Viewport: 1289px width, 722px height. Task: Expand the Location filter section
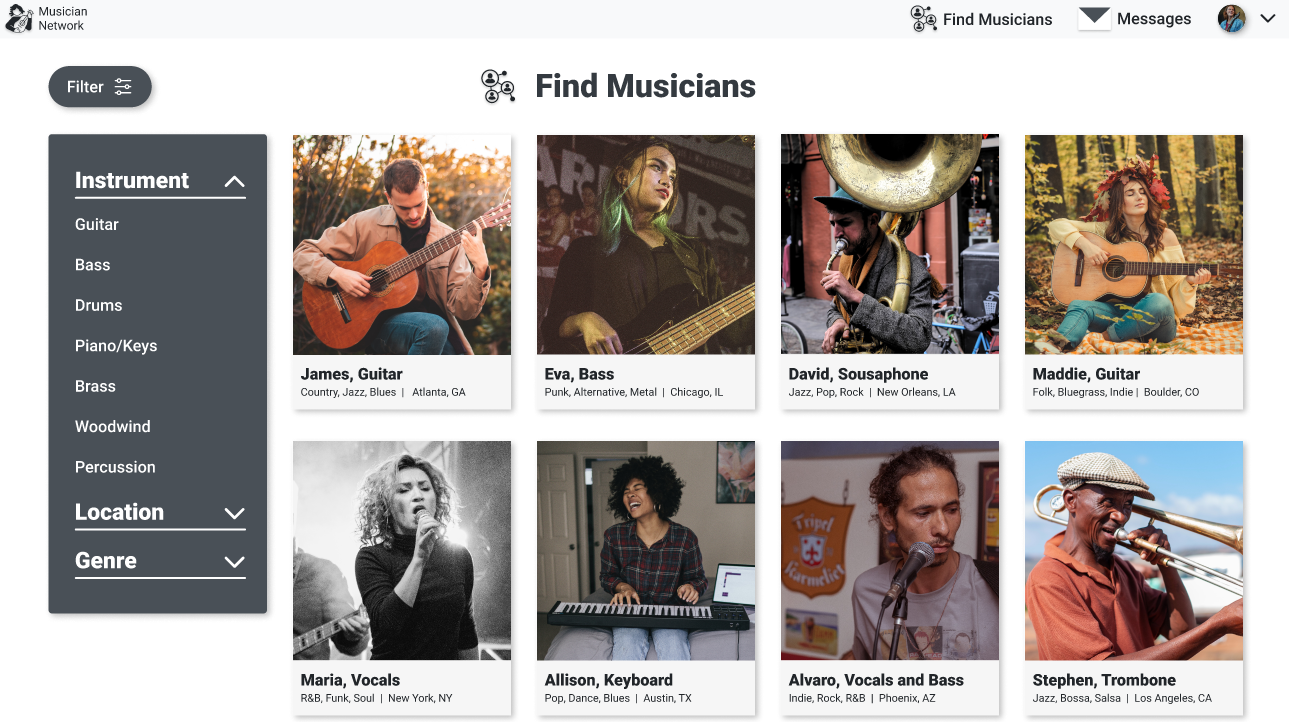[x=234, y=513]
